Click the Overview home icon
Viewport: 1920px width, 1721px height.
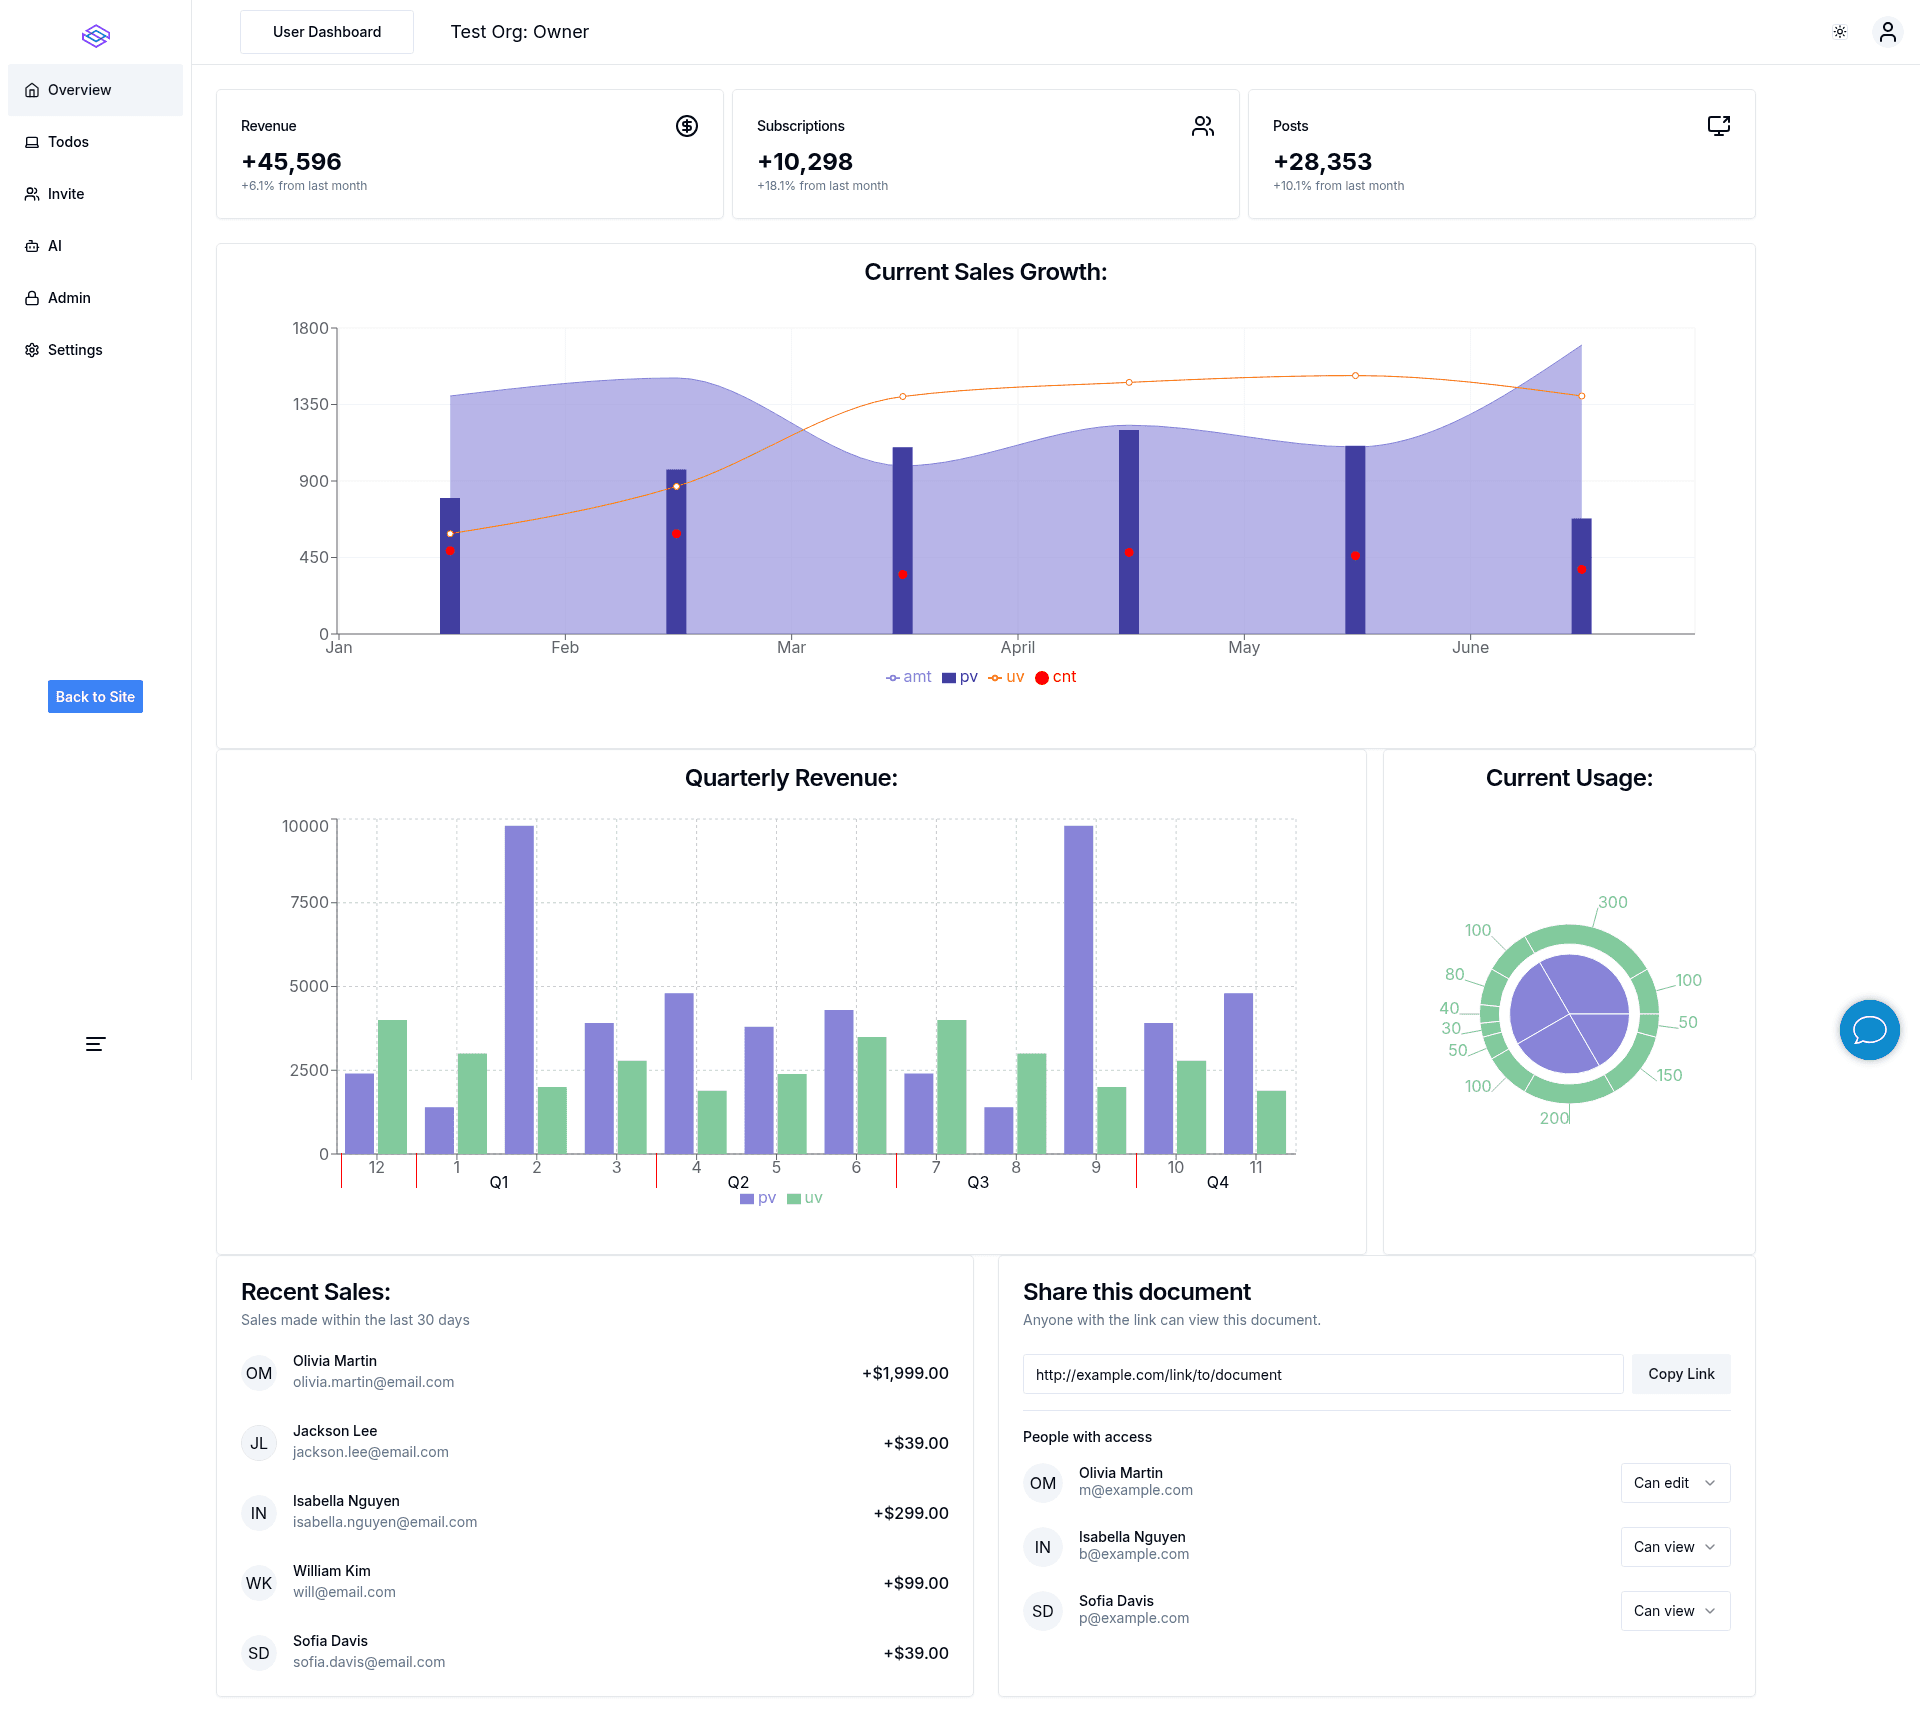(32, 90)
